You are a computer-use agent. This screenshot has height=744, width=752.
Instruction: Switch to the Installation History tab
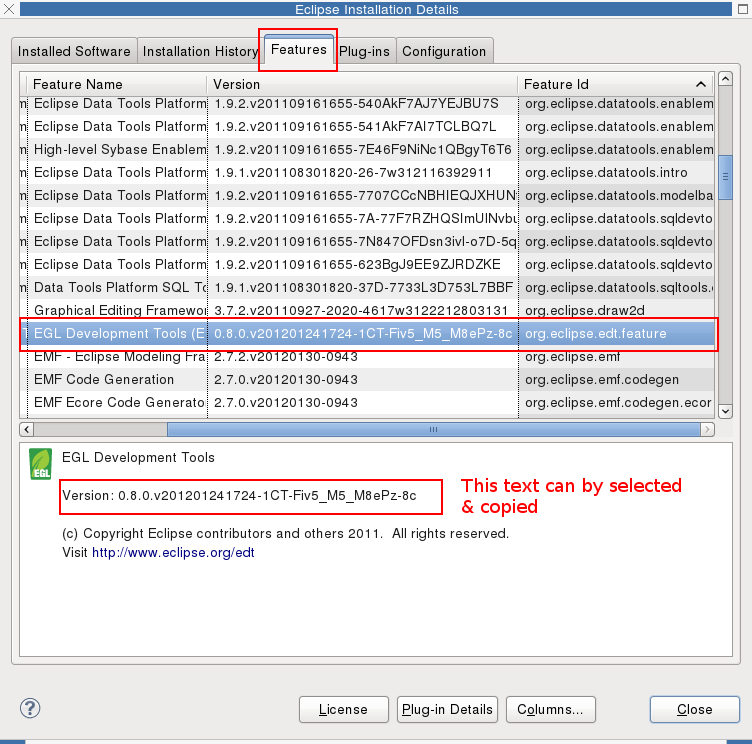tap(200, 51)
